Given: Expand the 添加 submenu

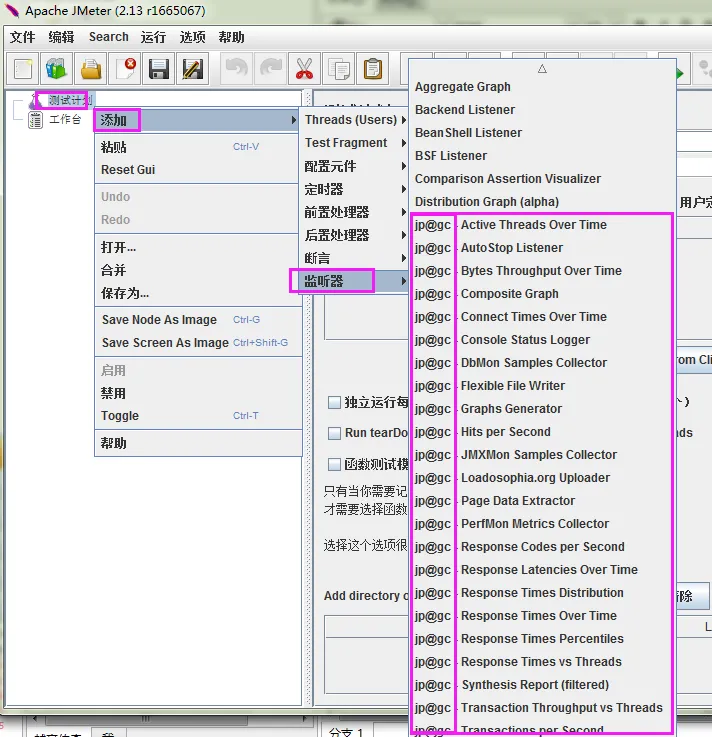Looking at the screenshot, I should click(196, 120).
